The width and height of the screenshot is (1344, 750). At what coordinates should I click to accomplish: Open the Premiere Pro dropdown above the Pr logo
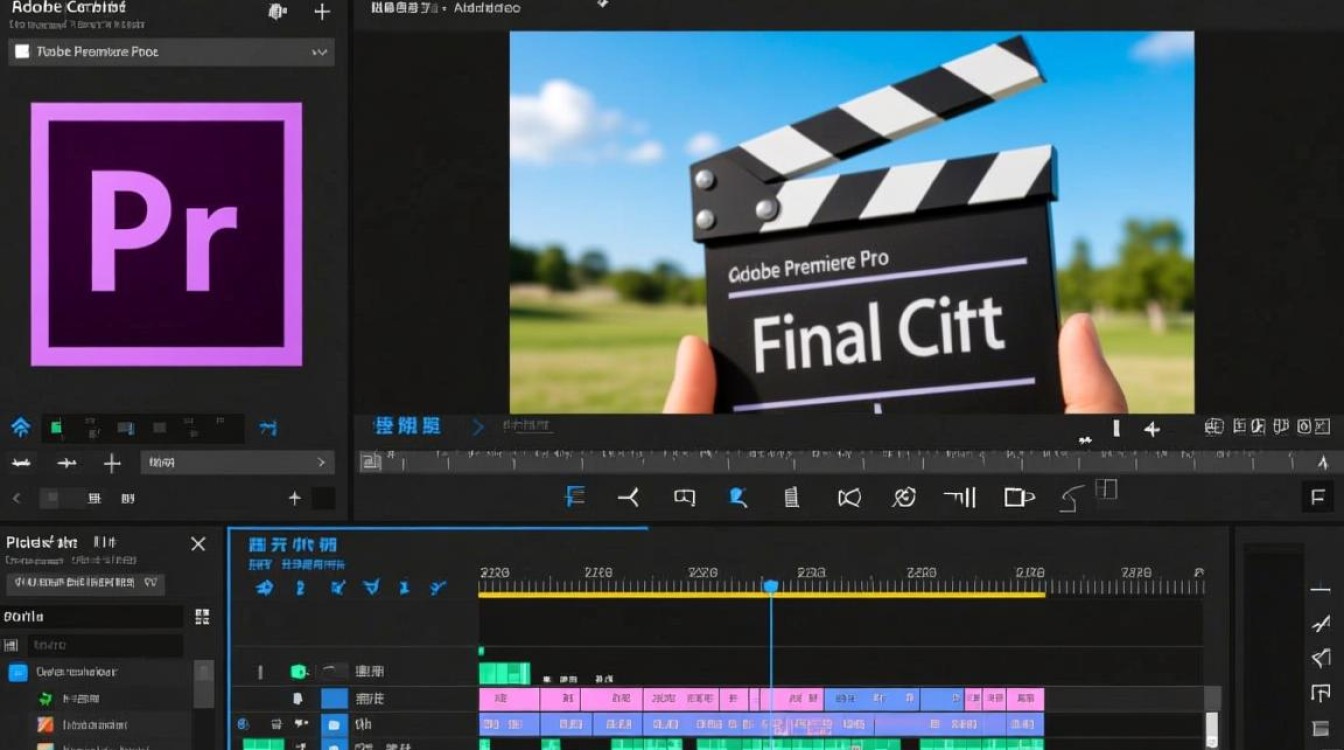click(x=171, y=52)
